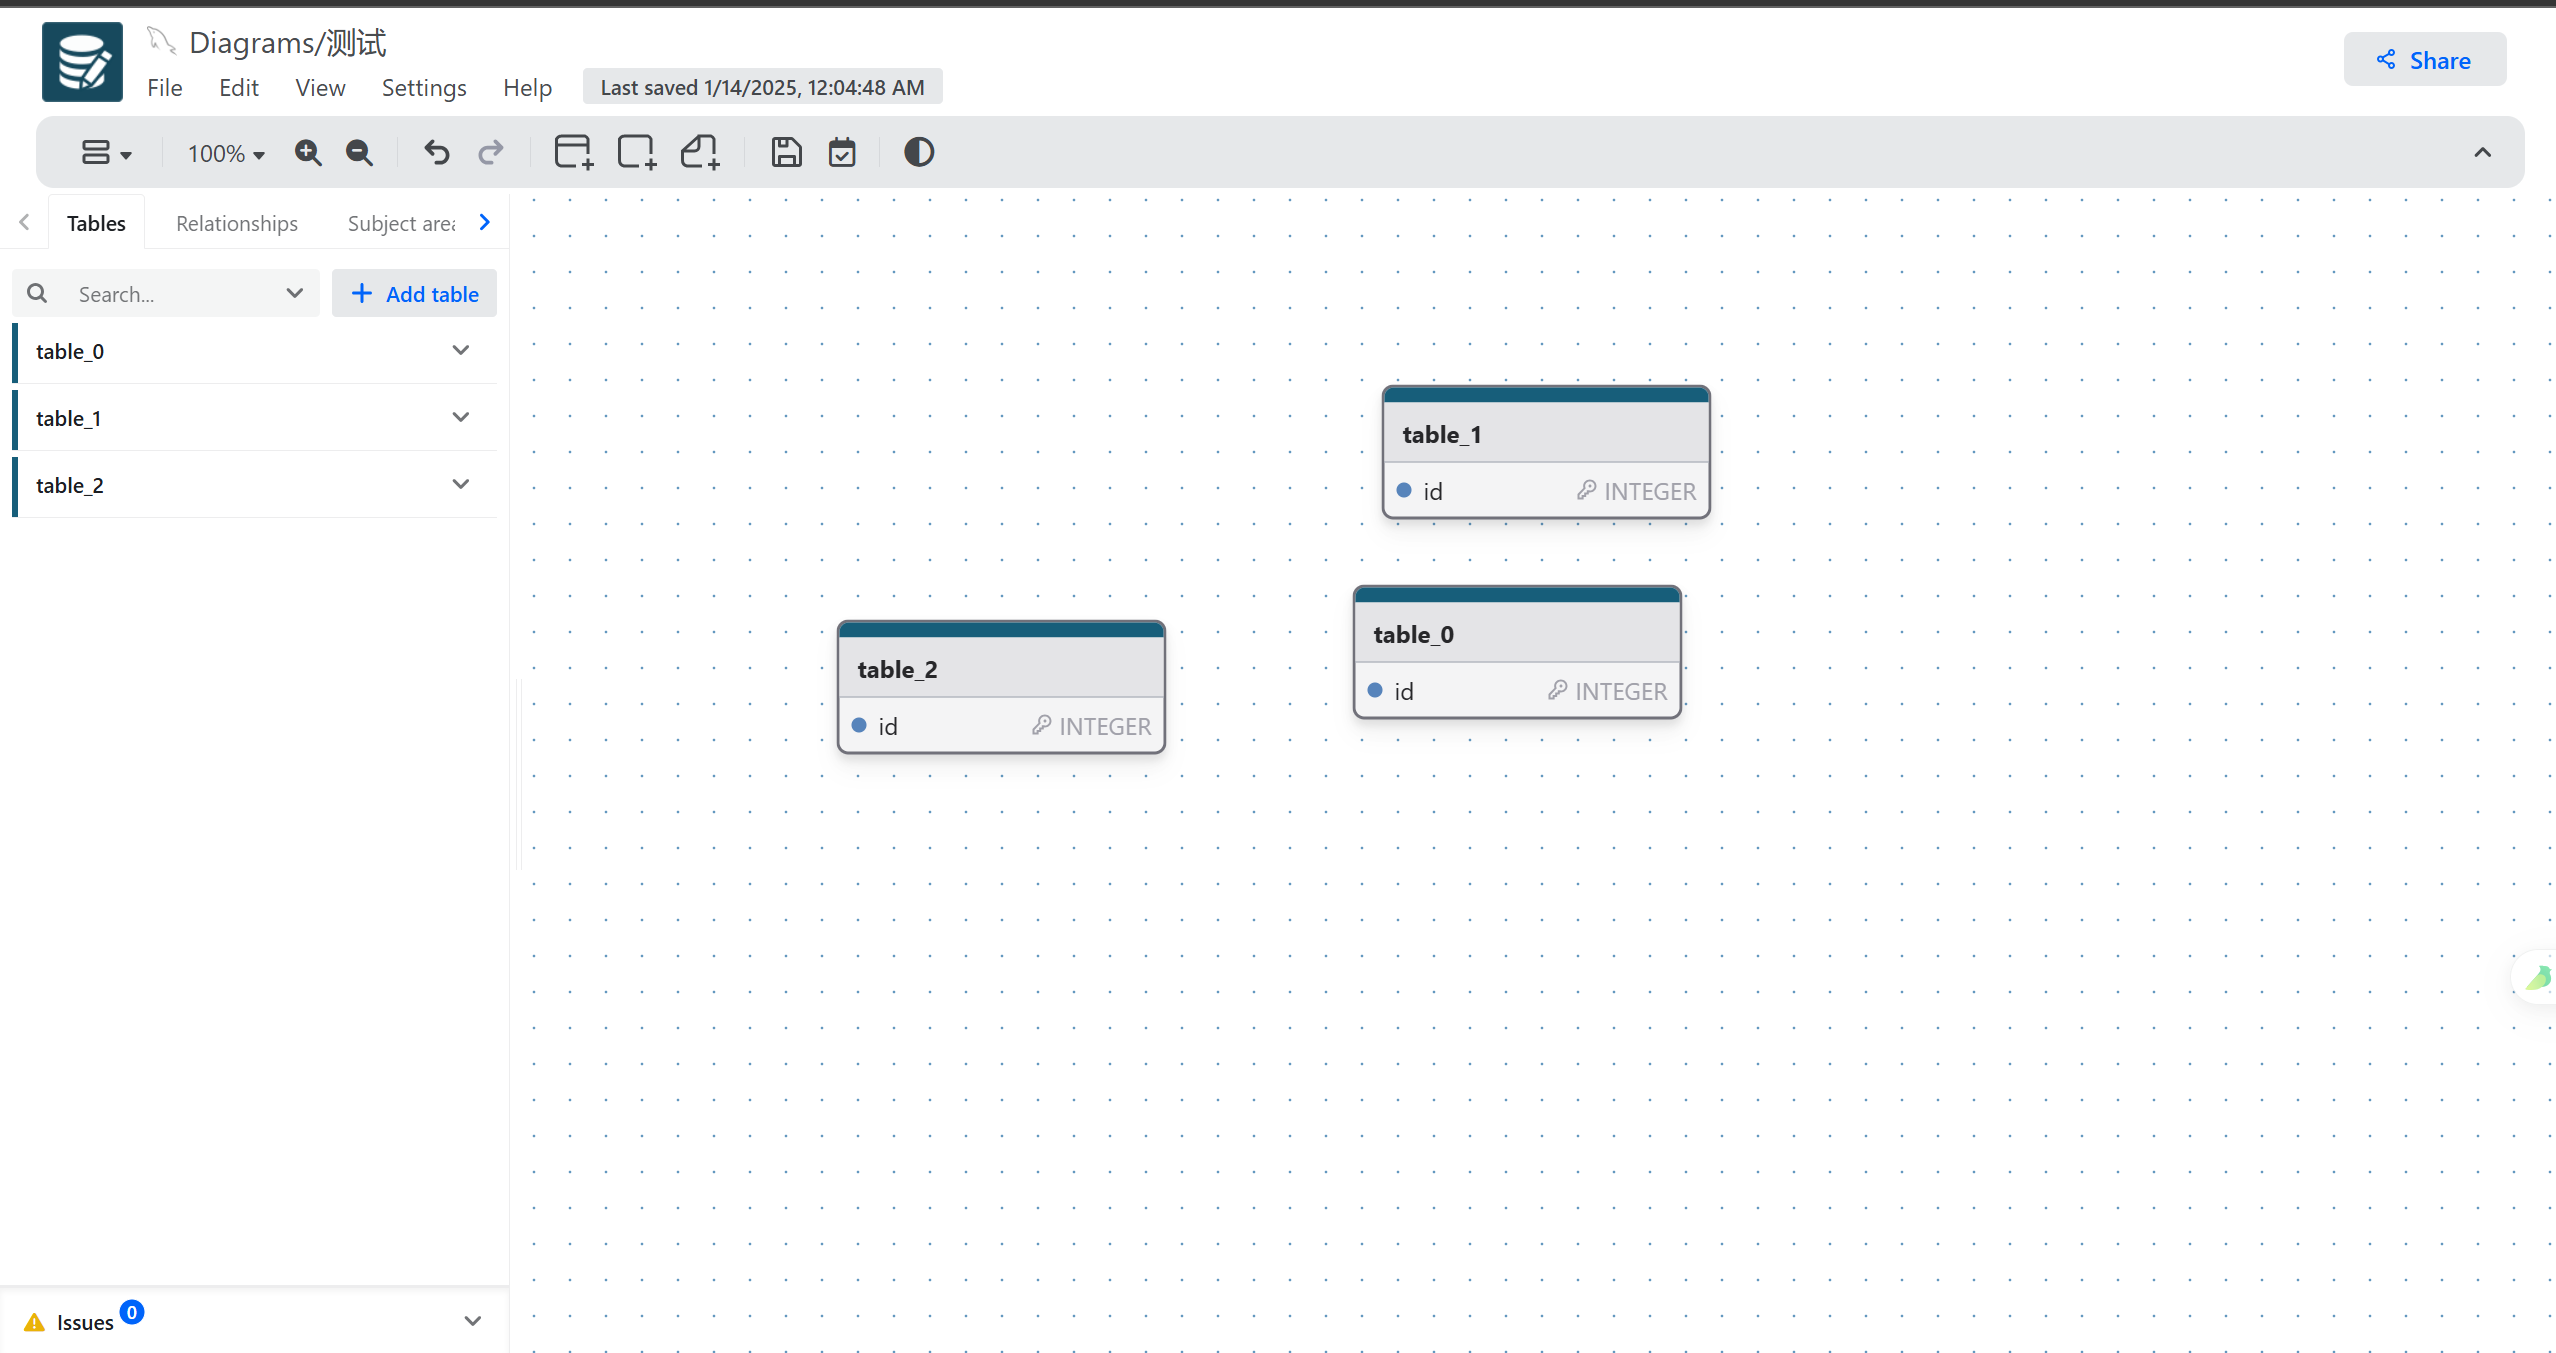Image resolution: width=2556 pixels, height=1353 pixels.
Task: Select the table_2 header on canvas
Action: 1001,669
